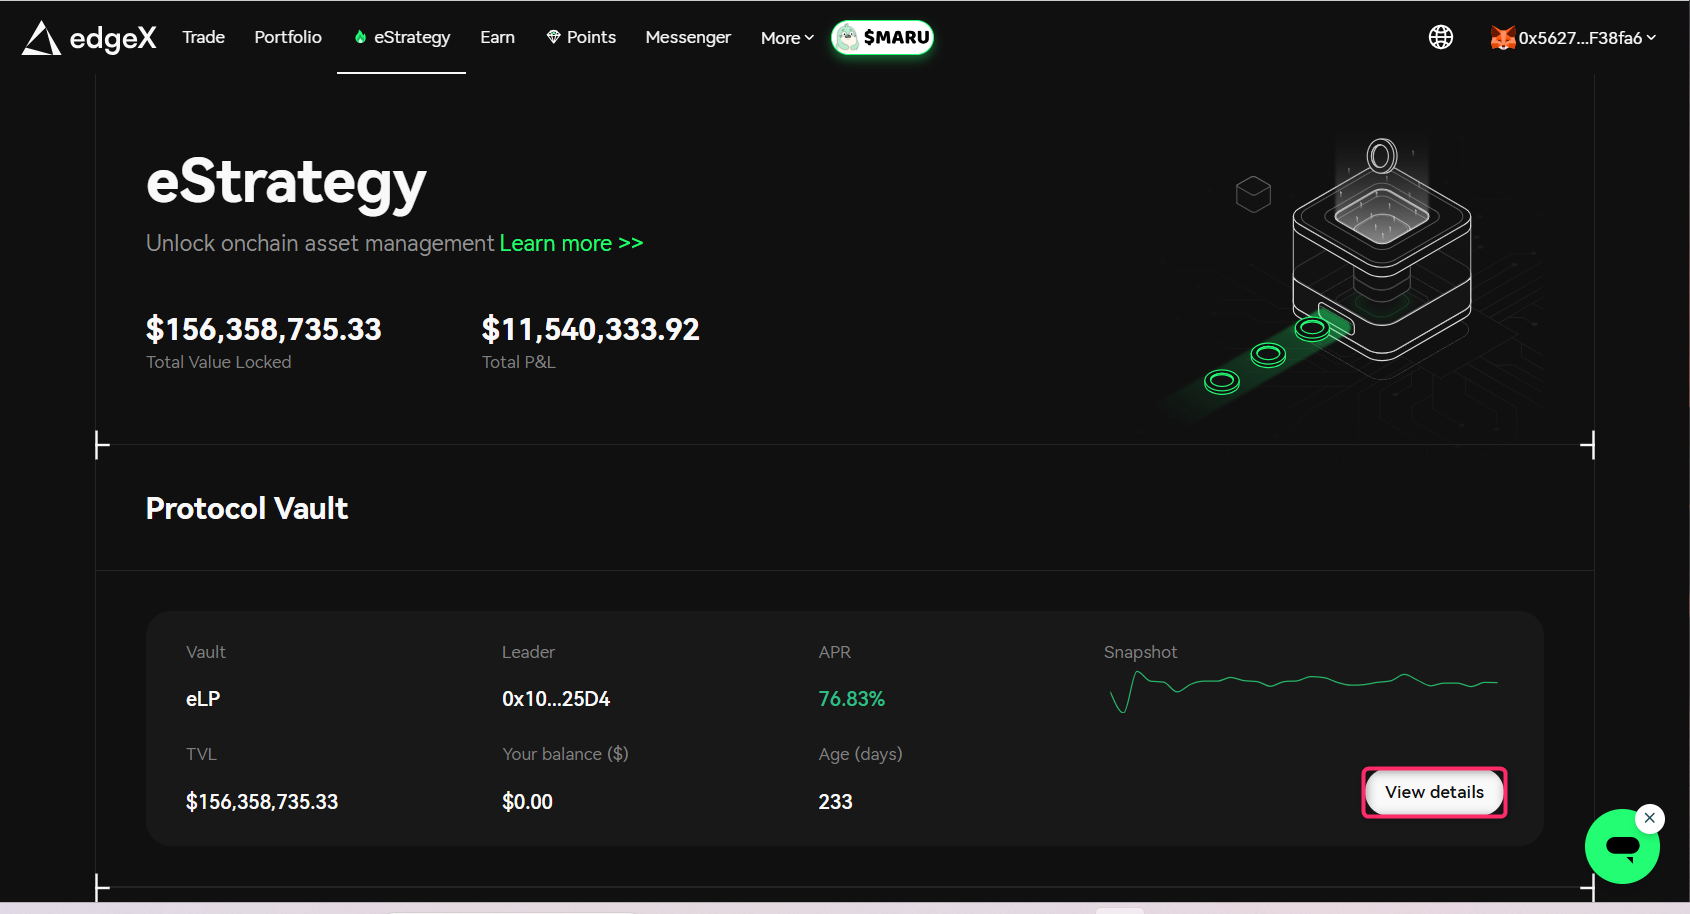1690x914 pixels.
Task: Click the edgeX logo
Action: pyautogui.click(x=89, y=38)
